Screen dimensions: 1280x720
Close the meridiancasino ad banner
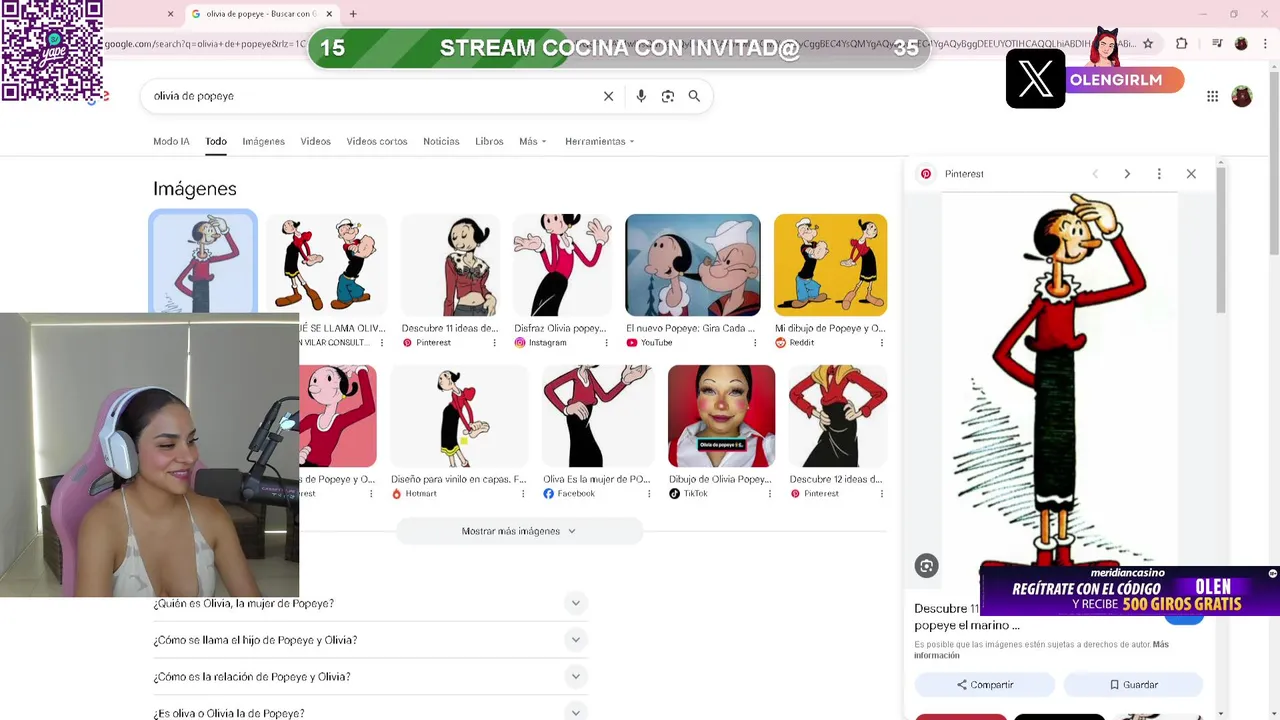tap(1272, 574)
